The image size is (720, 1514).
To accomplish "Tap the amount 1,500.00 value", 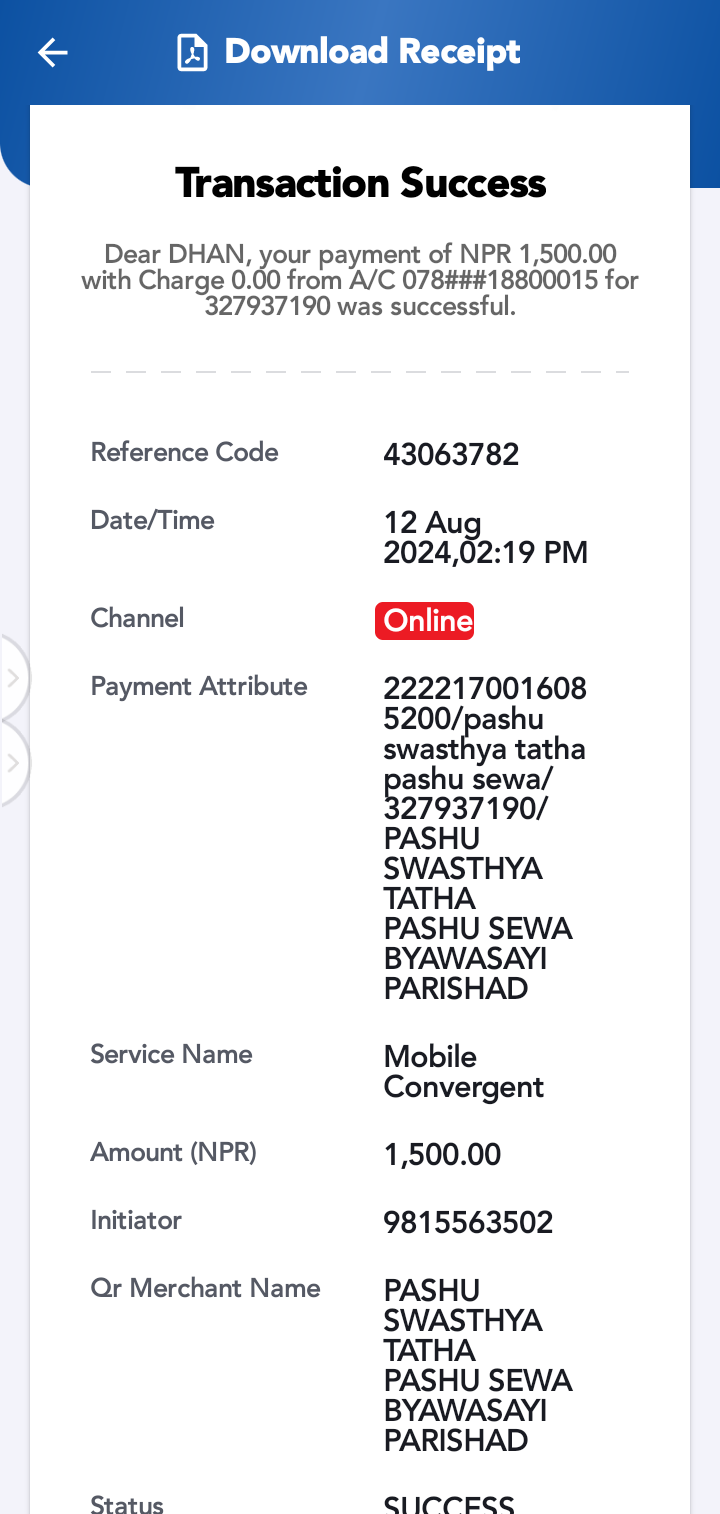I will 442,1155.
